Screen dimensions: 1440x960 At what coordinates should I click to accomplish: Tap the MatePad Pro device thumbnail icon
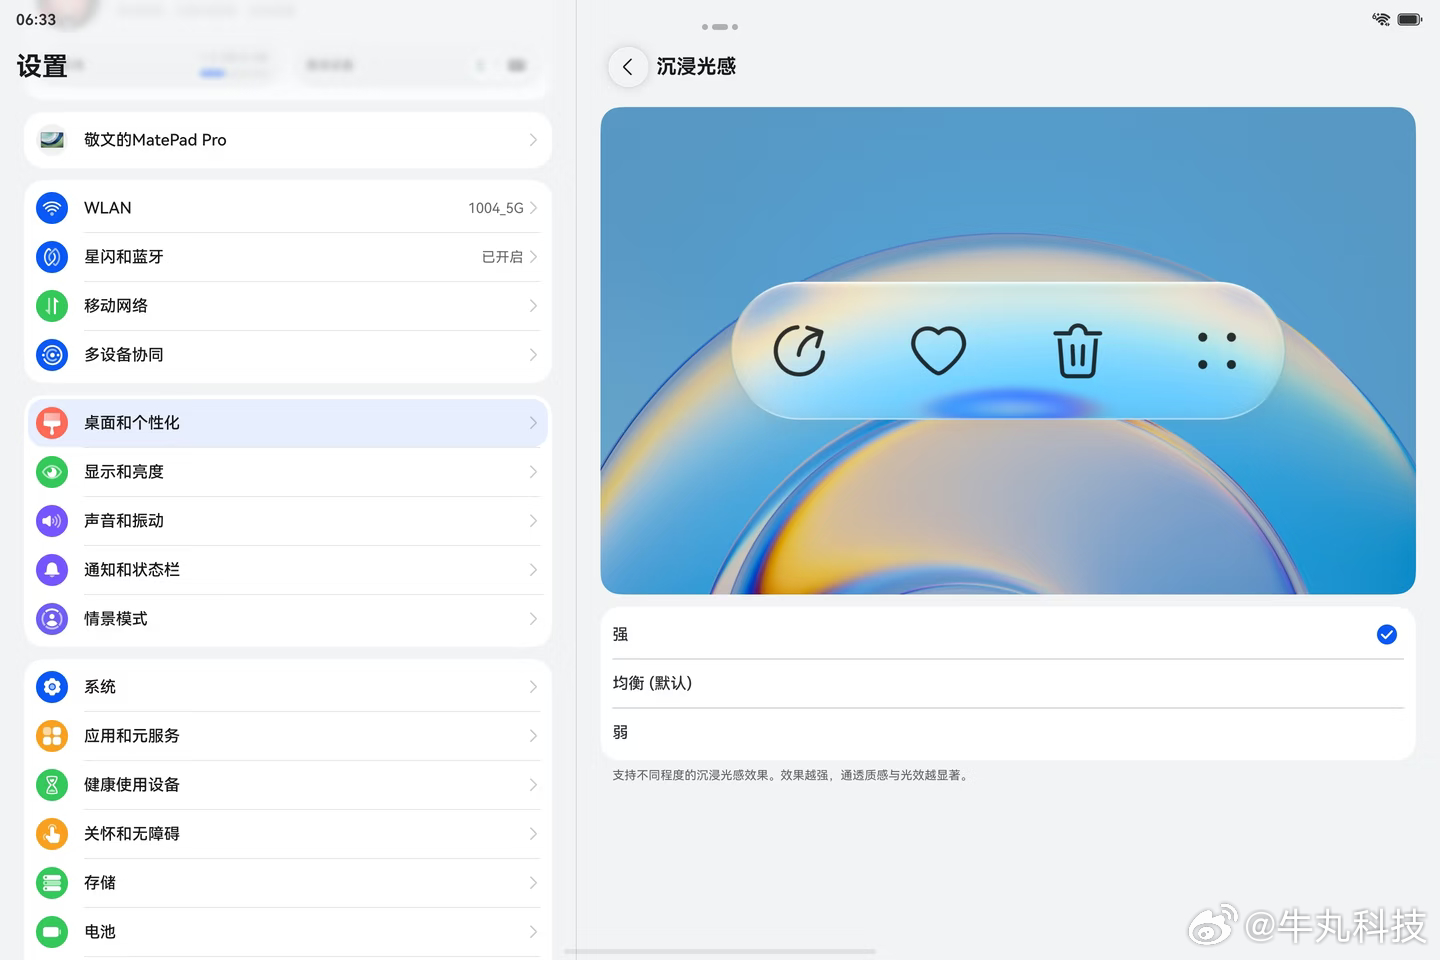pos(52,140)
